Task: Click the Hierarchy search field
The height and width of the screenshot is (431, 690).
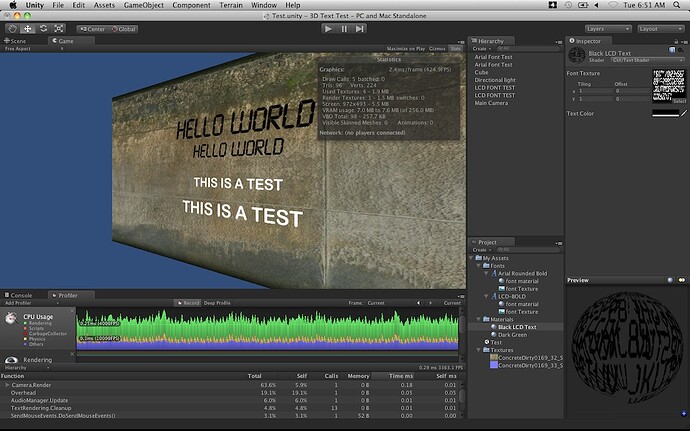Action: tap(528, 49)
